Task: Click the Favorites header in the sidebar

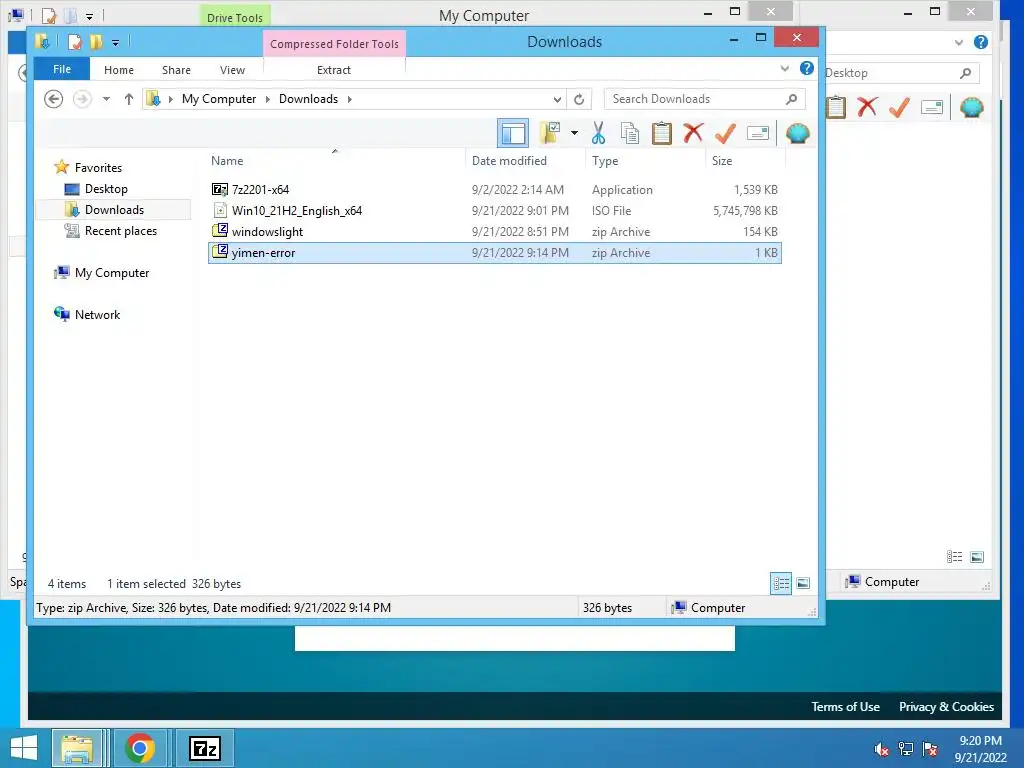Action: pos(98,168)
